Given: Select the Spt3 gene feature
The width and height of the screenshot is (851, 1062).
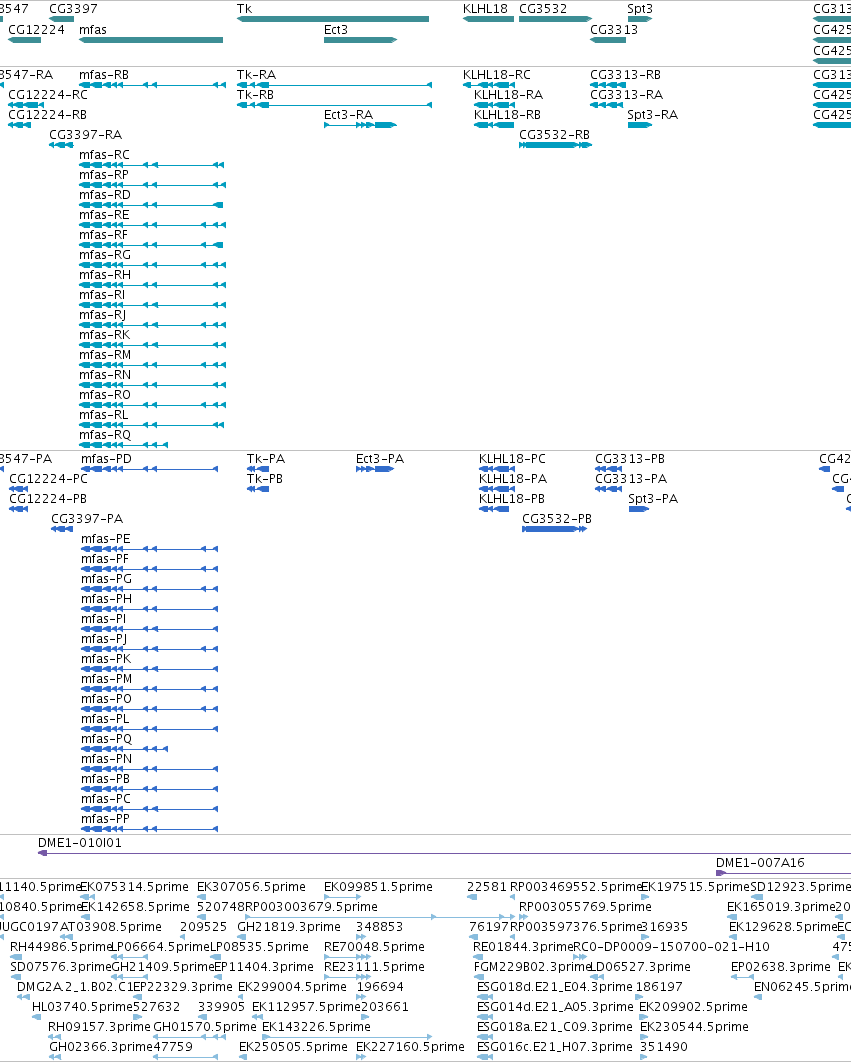Looking at the screenshot, I should (640, 19).
